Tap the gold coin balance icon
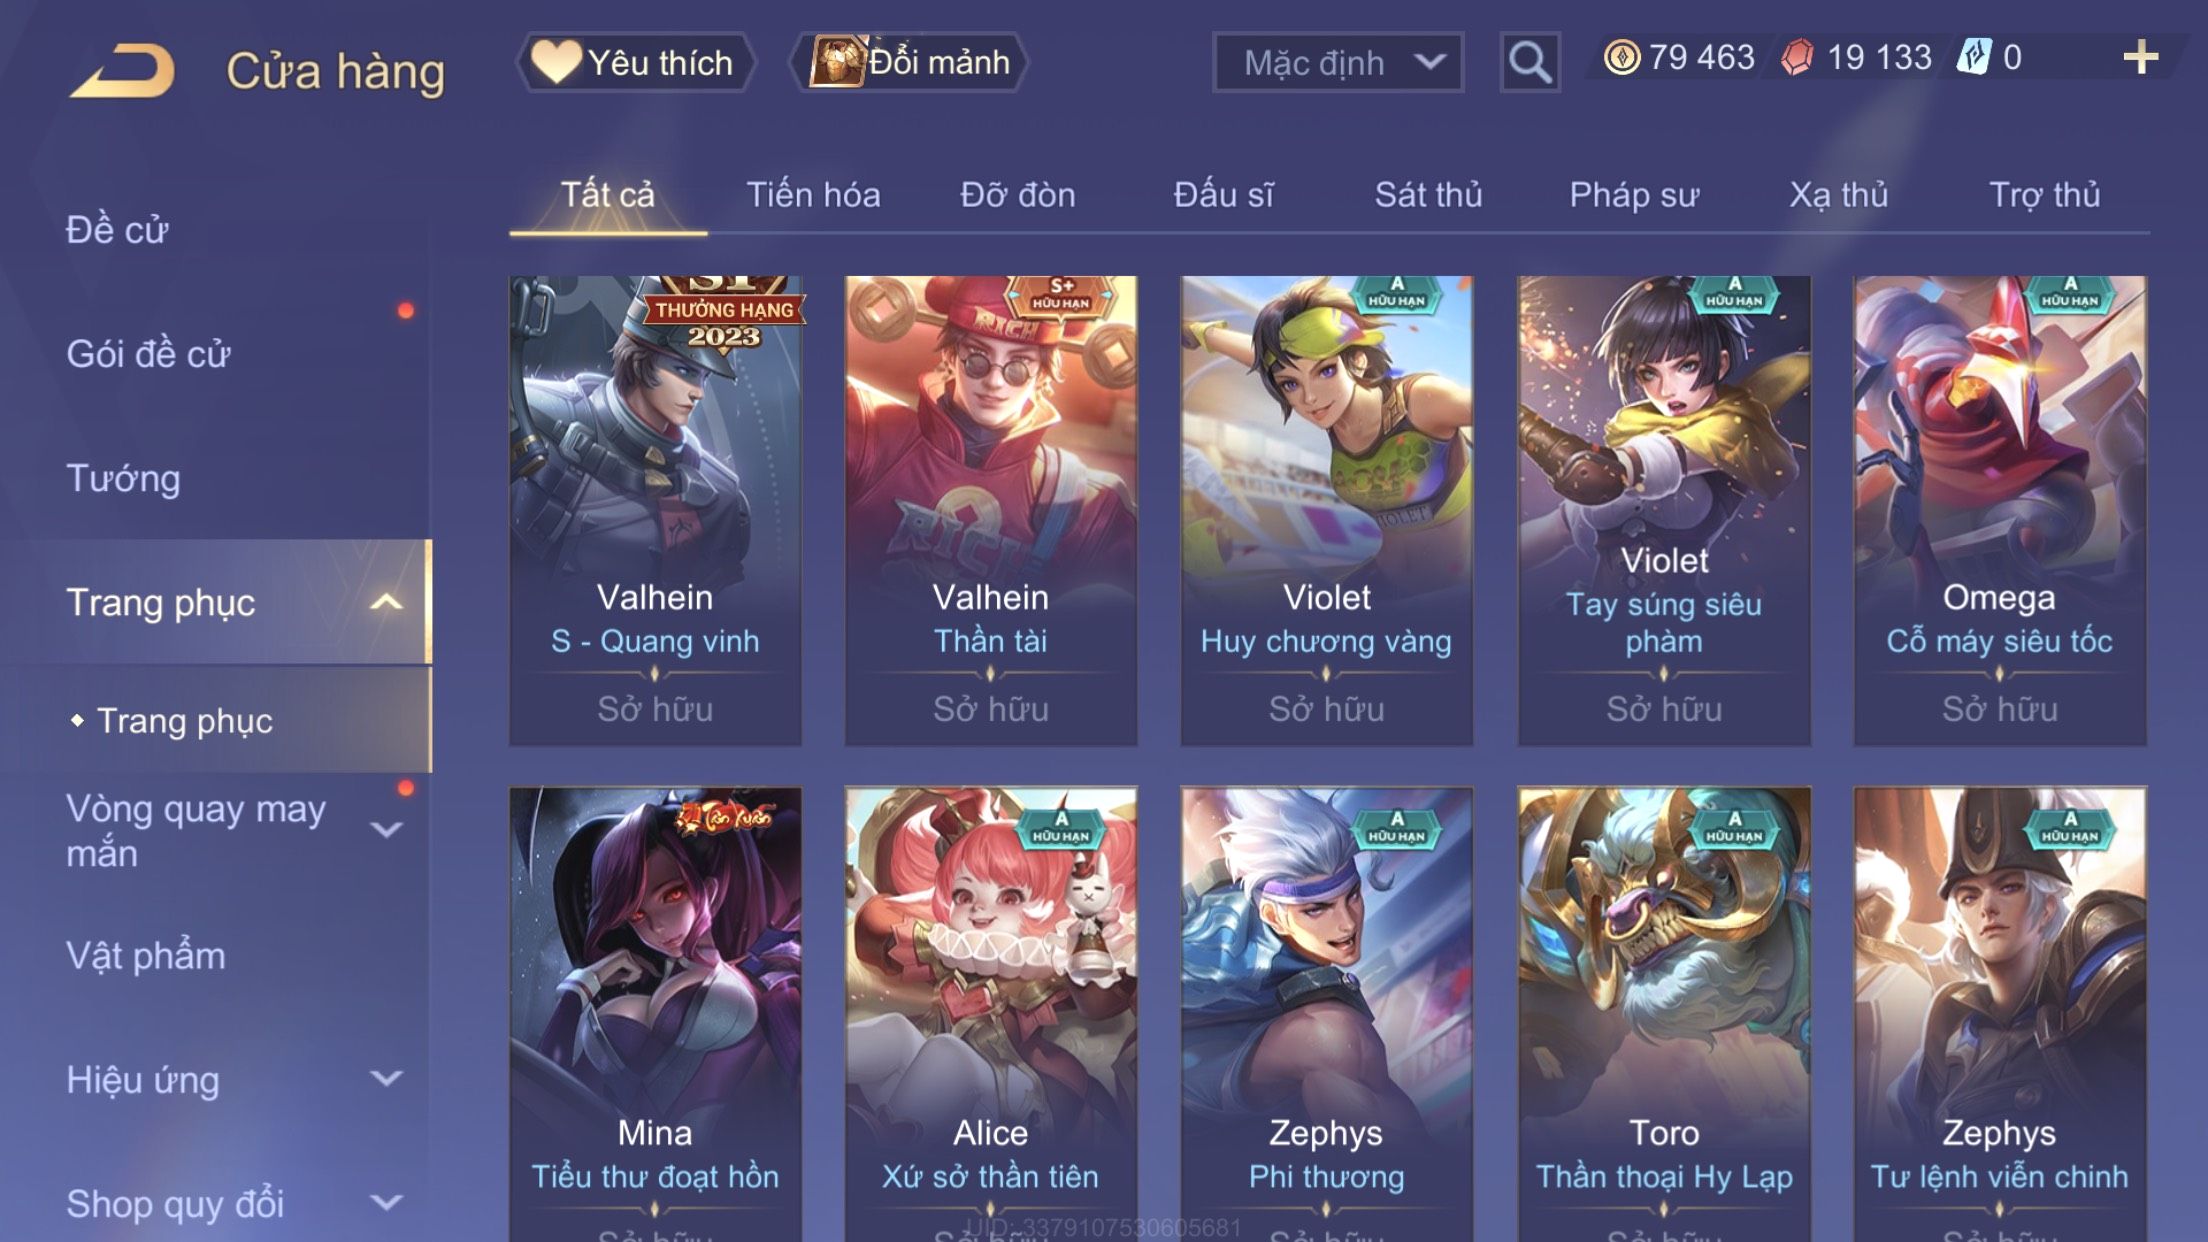Viewport: 2208px width, 1242px height. point(1621,57)
